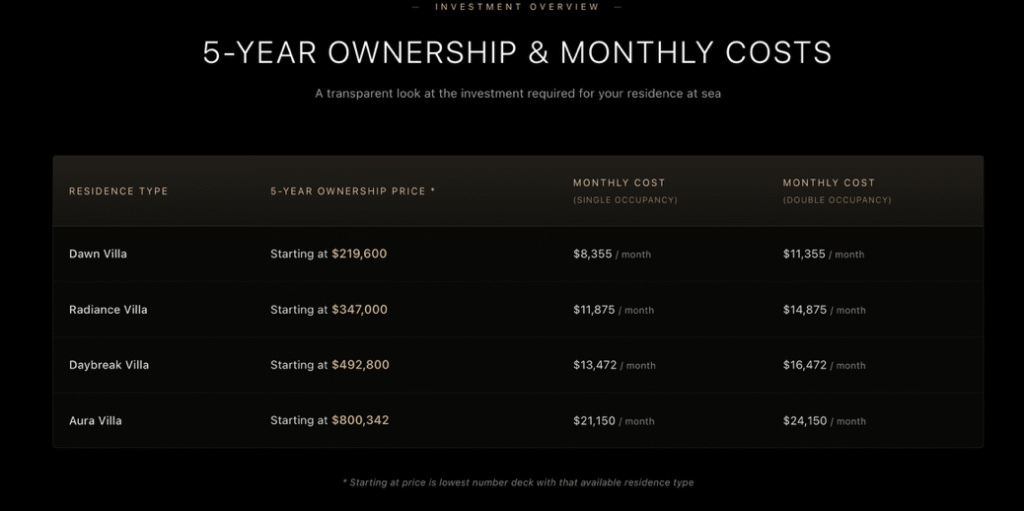Click the Aura Villa residence name

[x=96, y=421]
